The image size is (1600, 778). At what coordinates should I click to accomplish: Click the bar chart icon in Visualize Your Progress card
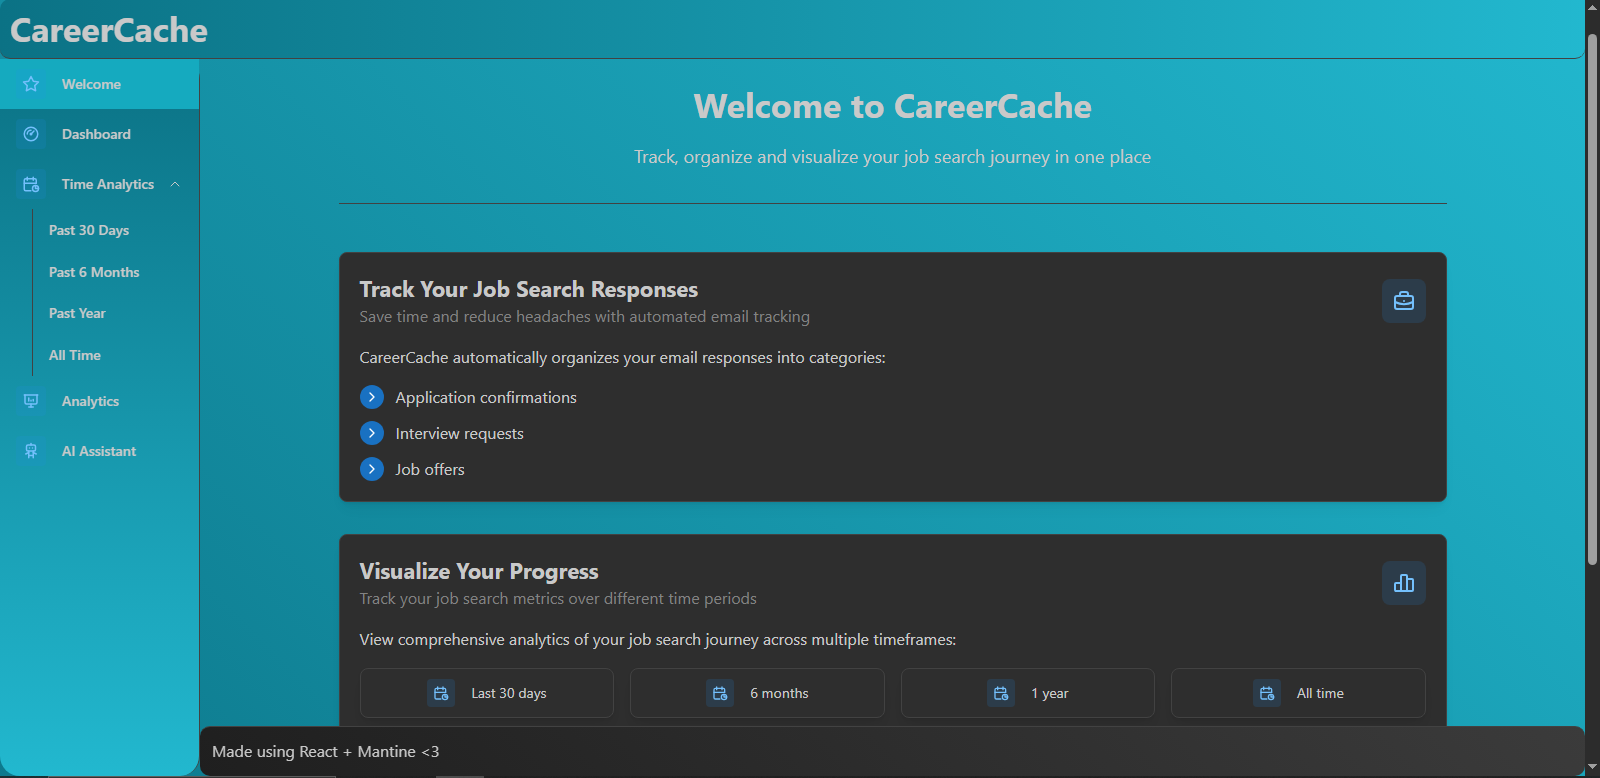[1404, 583]
